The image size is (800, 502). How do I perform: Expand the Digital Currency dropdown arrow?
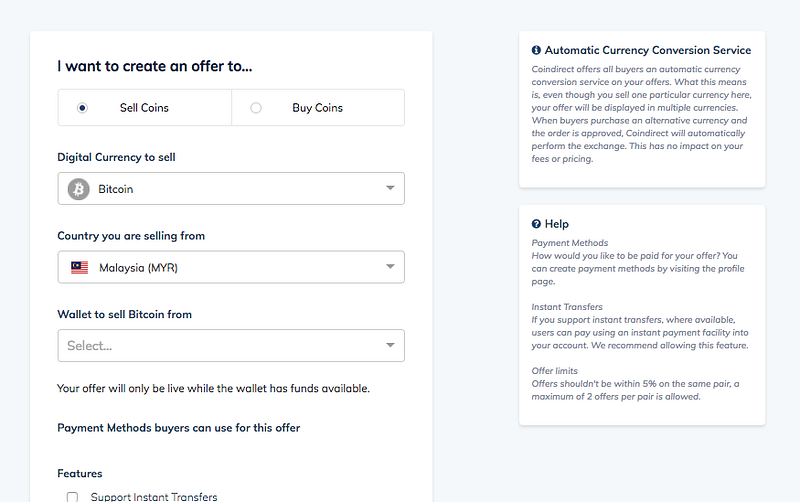(390, 189)
